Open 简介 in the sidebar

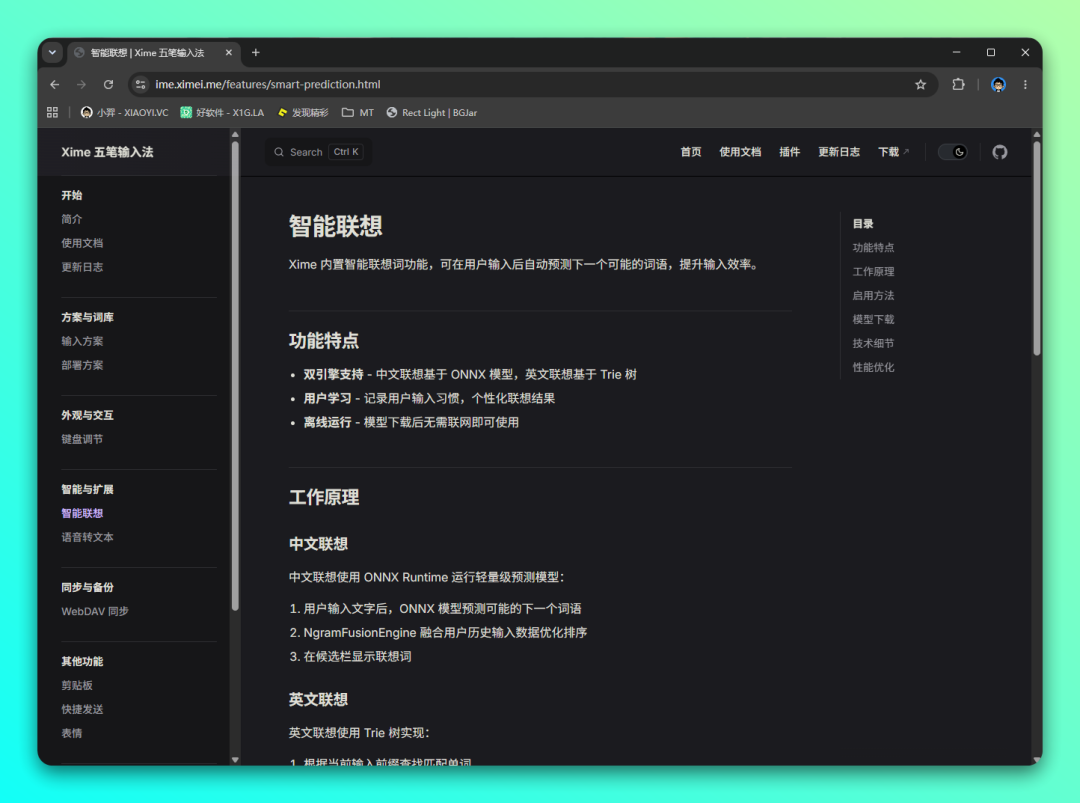pyautogui.click(x=72, y=219)
